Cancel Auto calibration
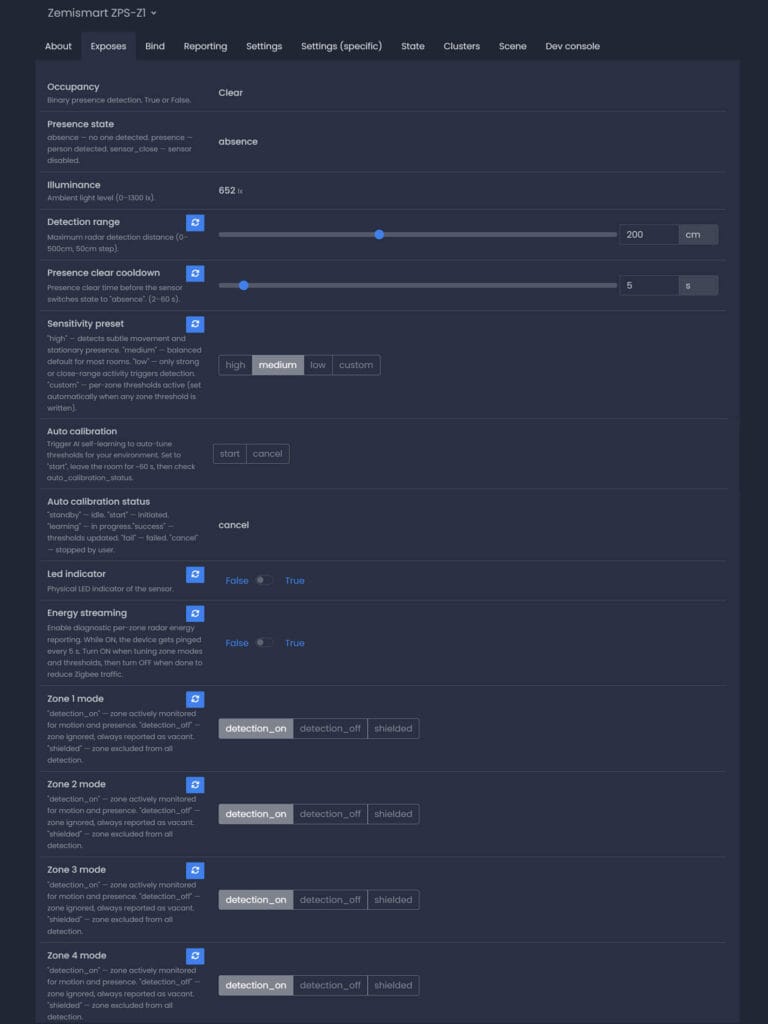The image size is (768, 1024). click(x=267, y=454)
